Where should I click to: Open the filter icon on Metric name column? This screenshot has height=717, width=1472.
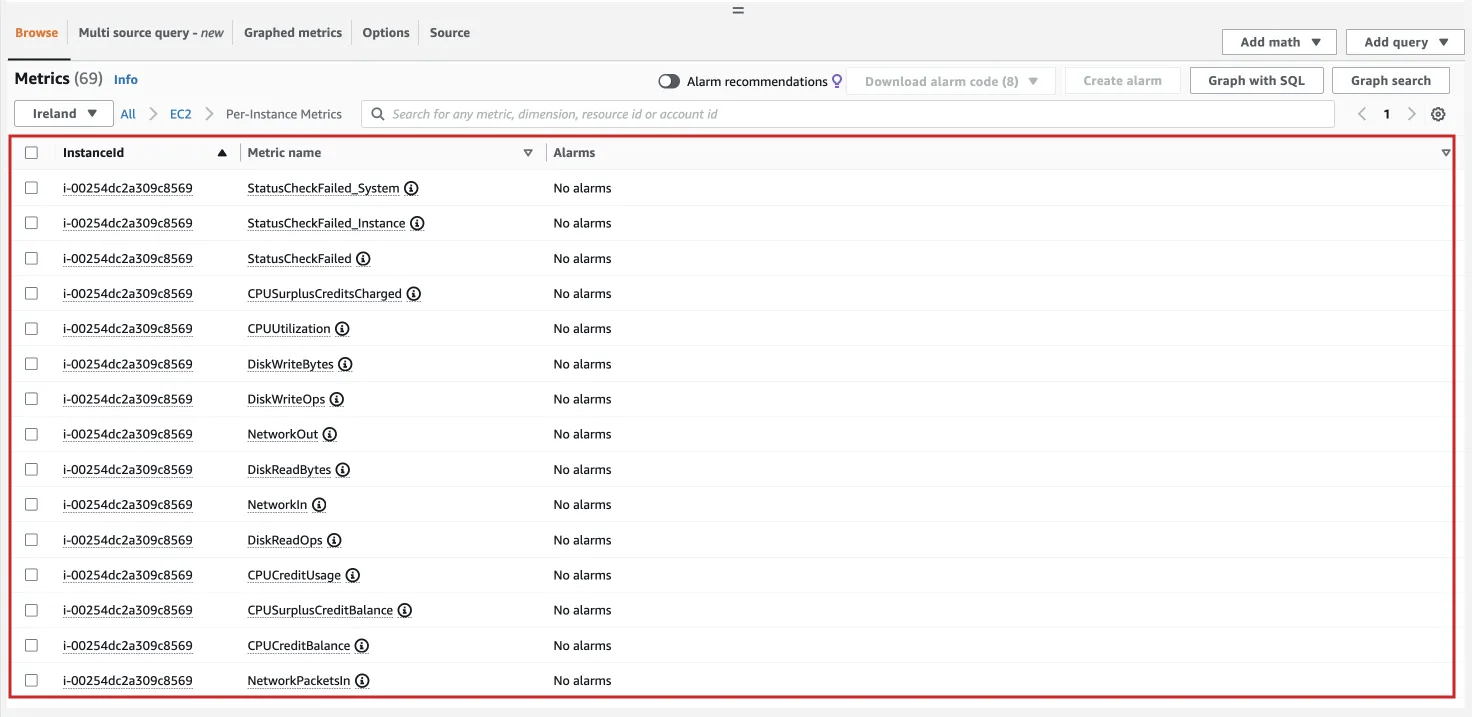tap(527, 153)
